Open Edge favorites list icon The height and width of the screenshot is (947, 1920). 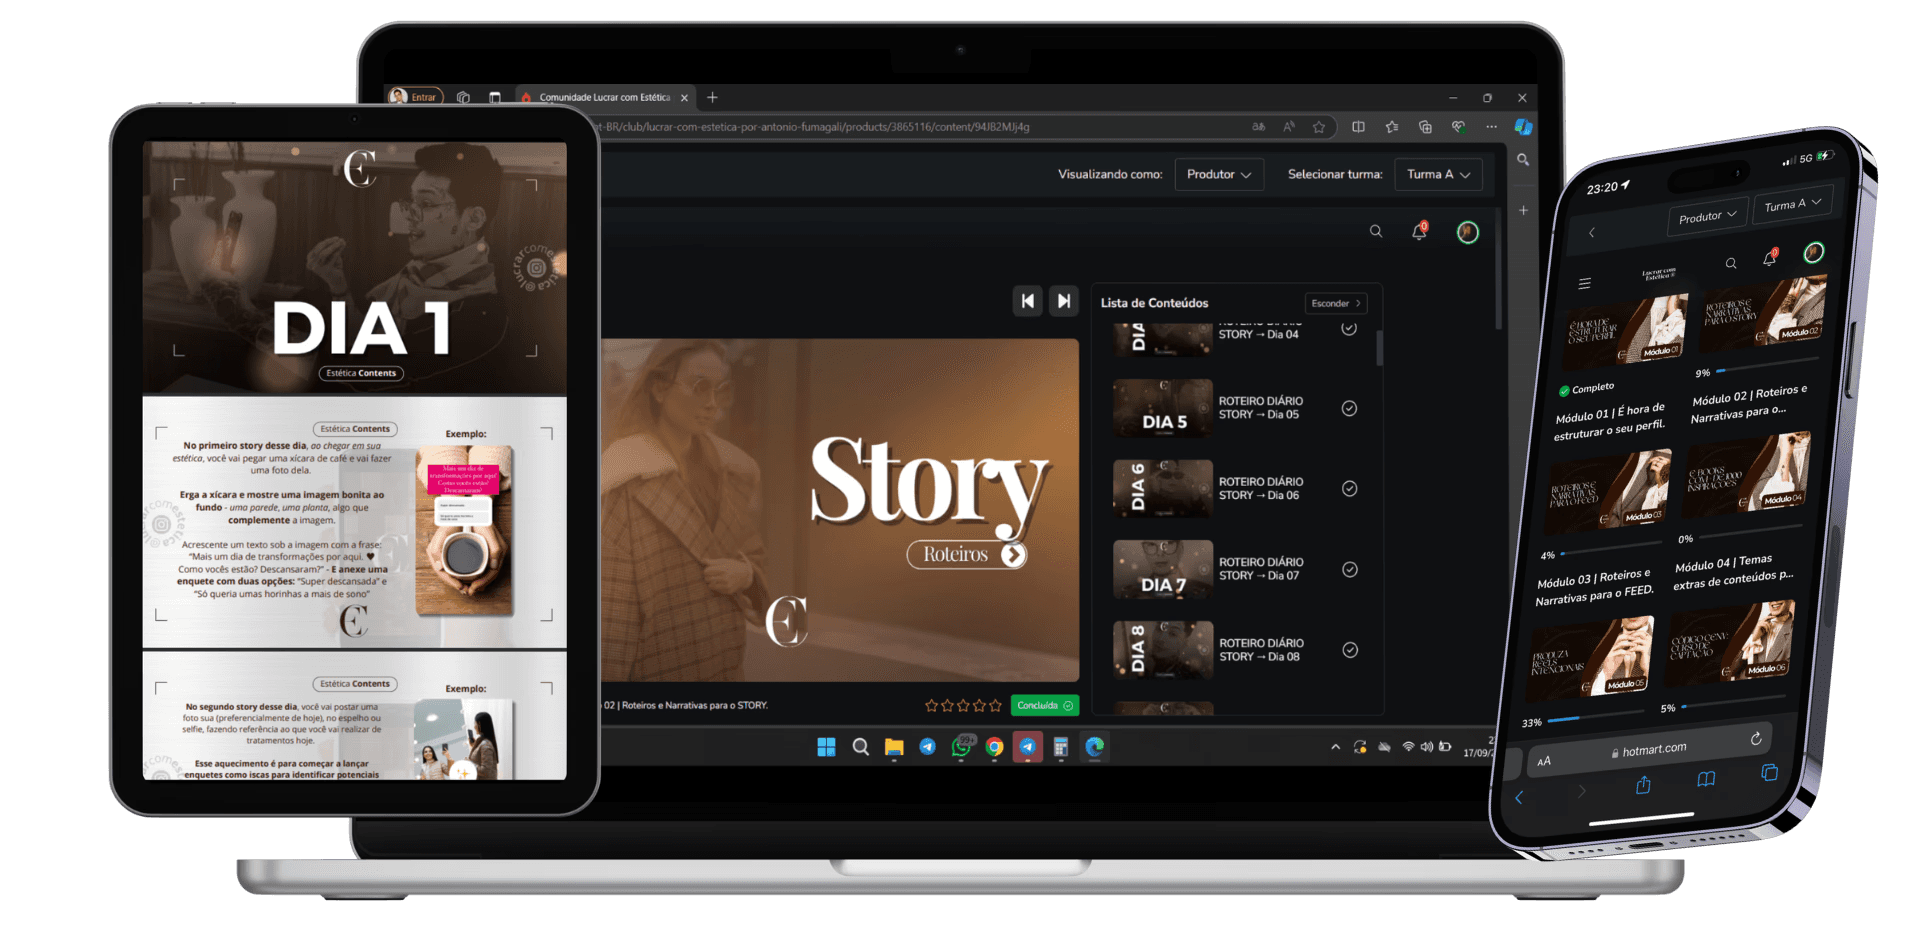pyautogui.click(x=1392, y=127)
